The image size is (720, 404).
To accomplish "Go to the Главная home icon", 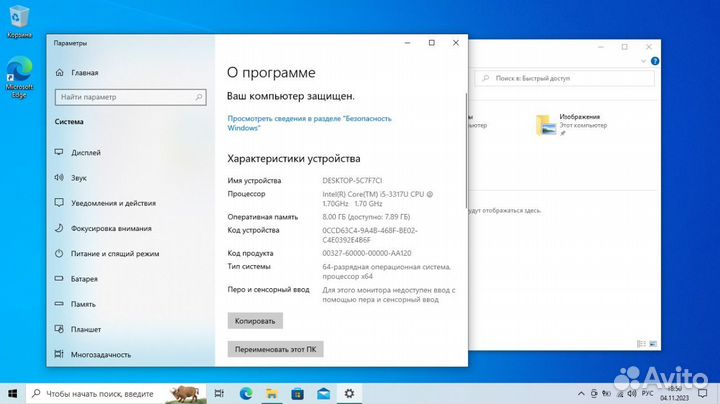I will [59, 72].
